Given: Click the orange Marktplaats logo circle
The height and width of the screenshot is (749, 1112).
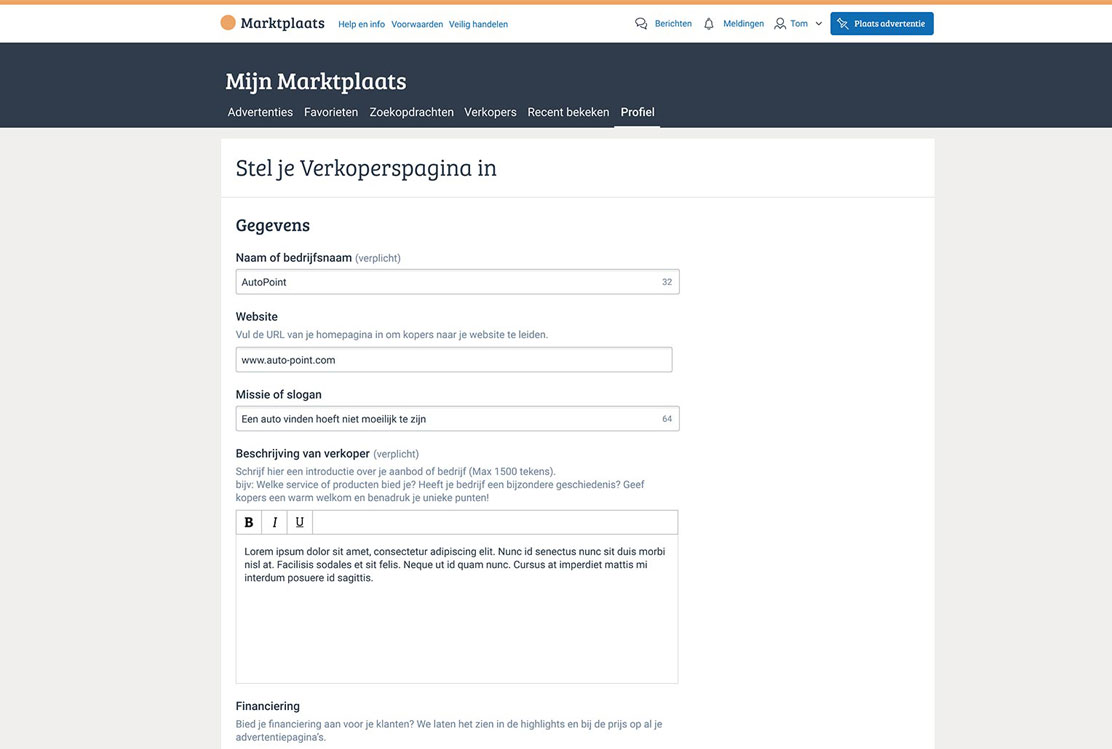Looking at the screenshot, I should coord(228,23).
